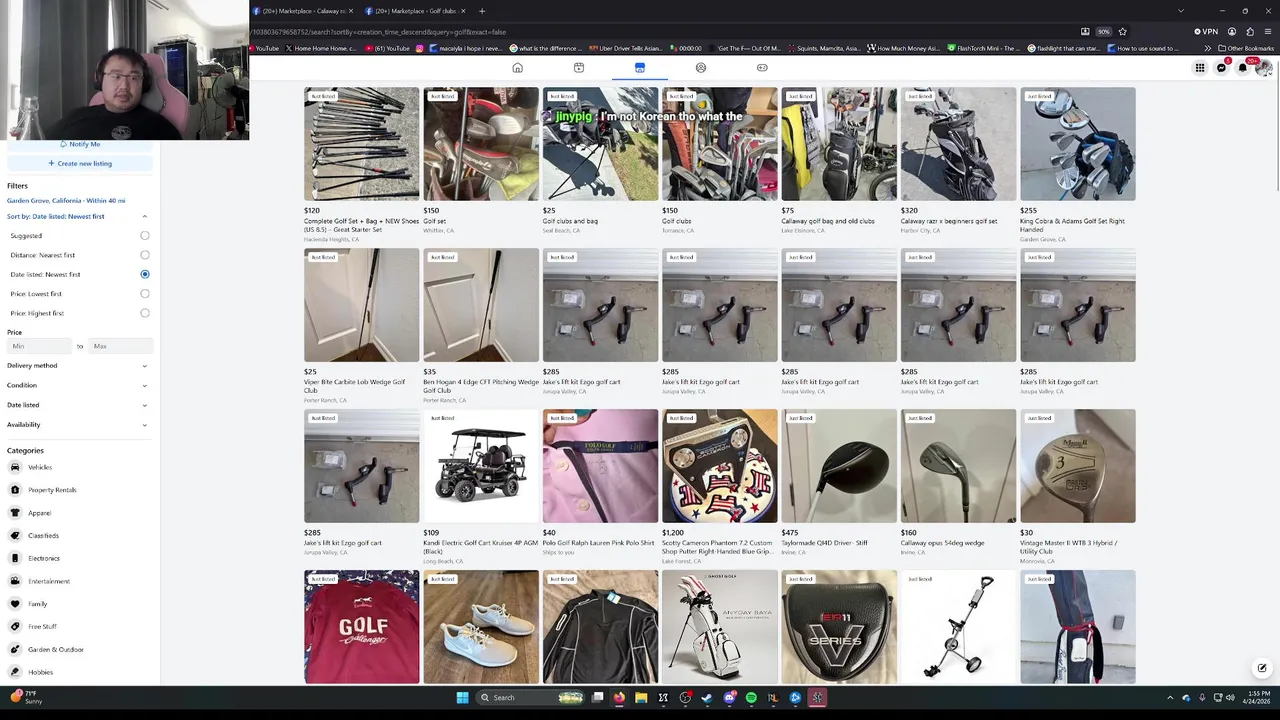Show hidden system tray icons
Screen dimensions: 1280x720
pos(1170,698)
